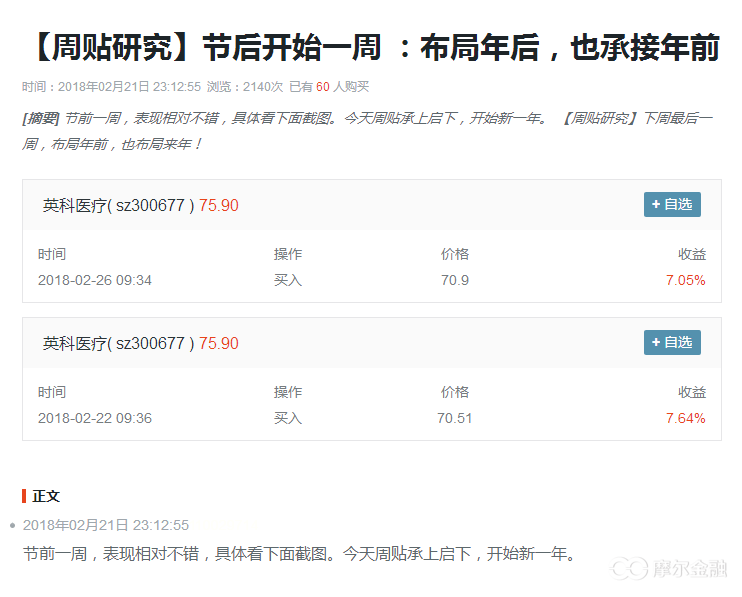Select the 2018-02-22 09:36 trade time

click(x=95, y=418)
